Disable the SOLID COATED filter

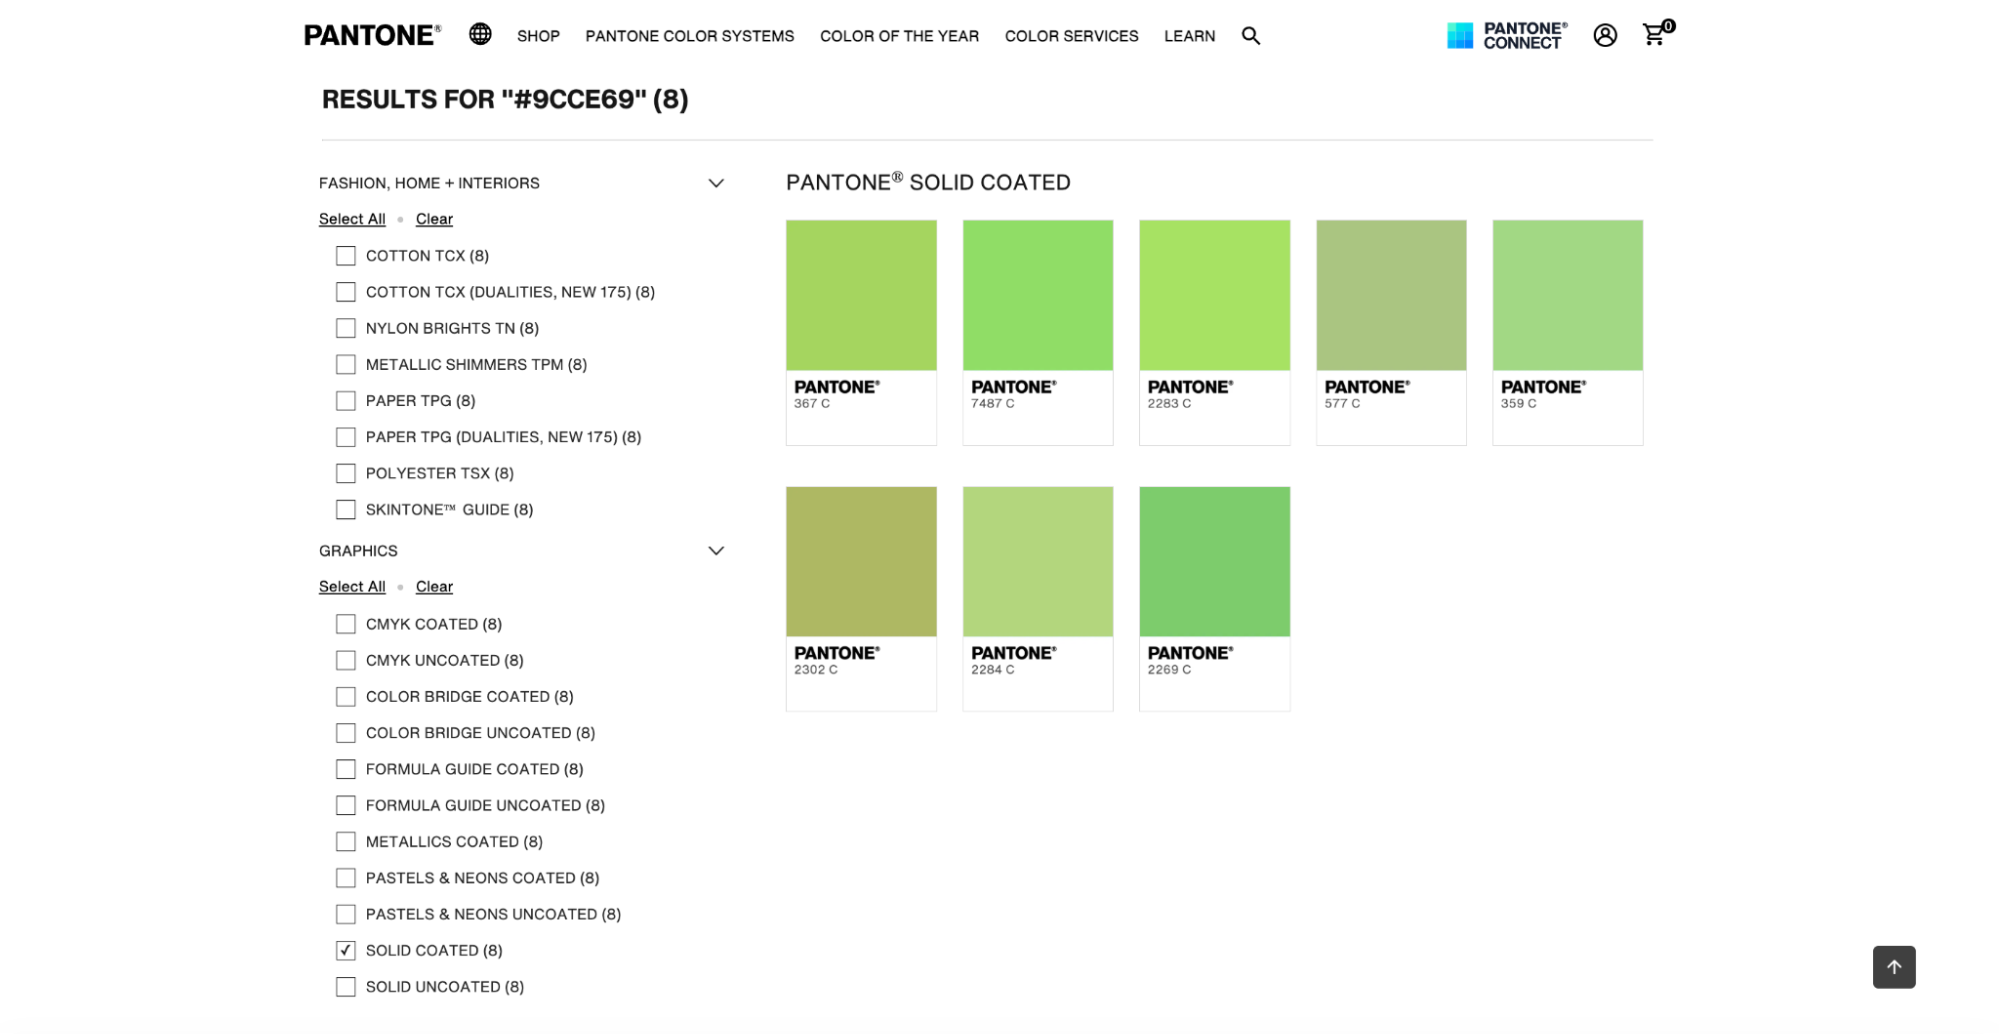coord(345,950)
